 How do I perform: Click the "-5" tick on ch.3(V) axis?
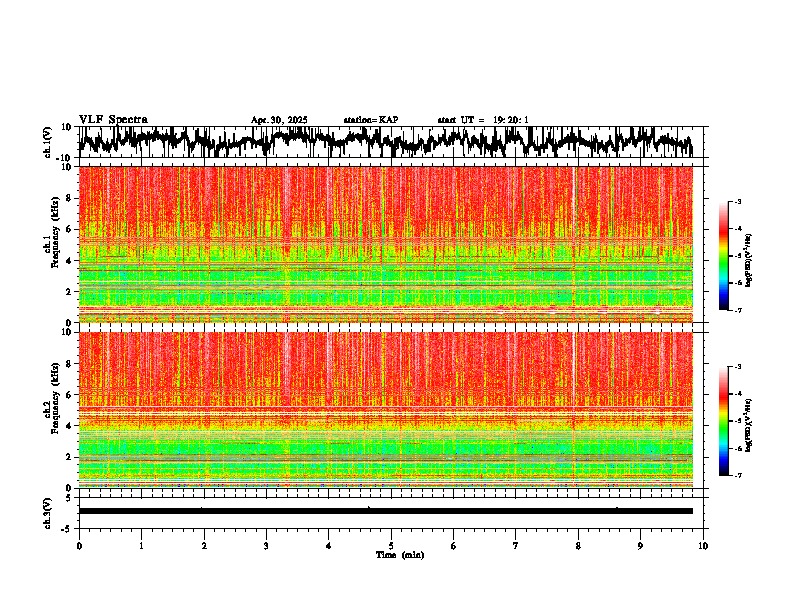(x=68, y=529)
